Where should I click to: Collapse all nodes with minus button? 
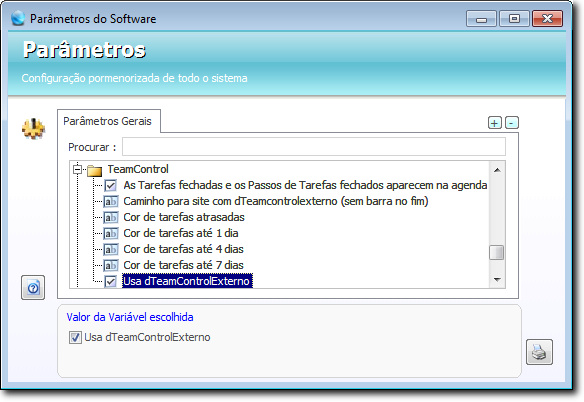(512, 123)
